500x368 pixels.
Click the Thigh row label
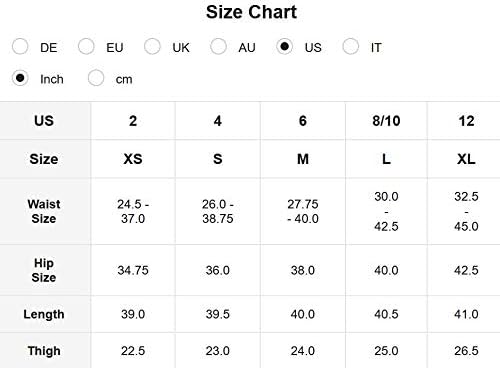44,351
